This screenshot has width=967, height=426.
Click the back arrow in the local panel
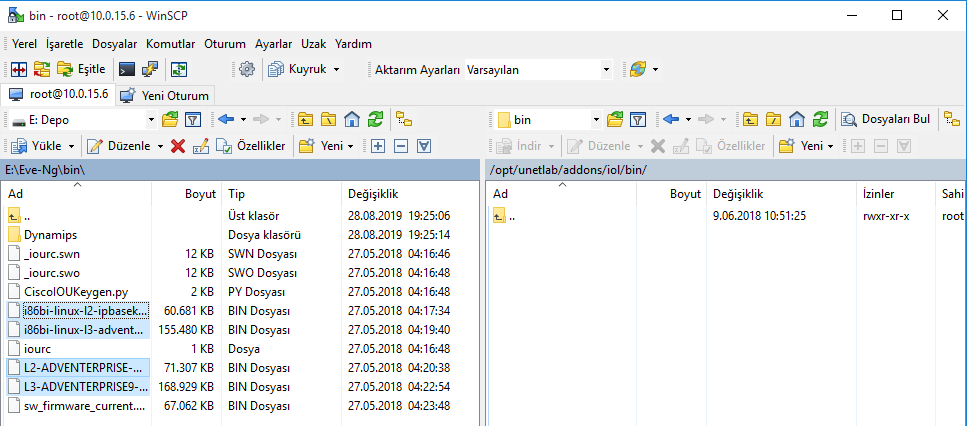pos(226,120)
